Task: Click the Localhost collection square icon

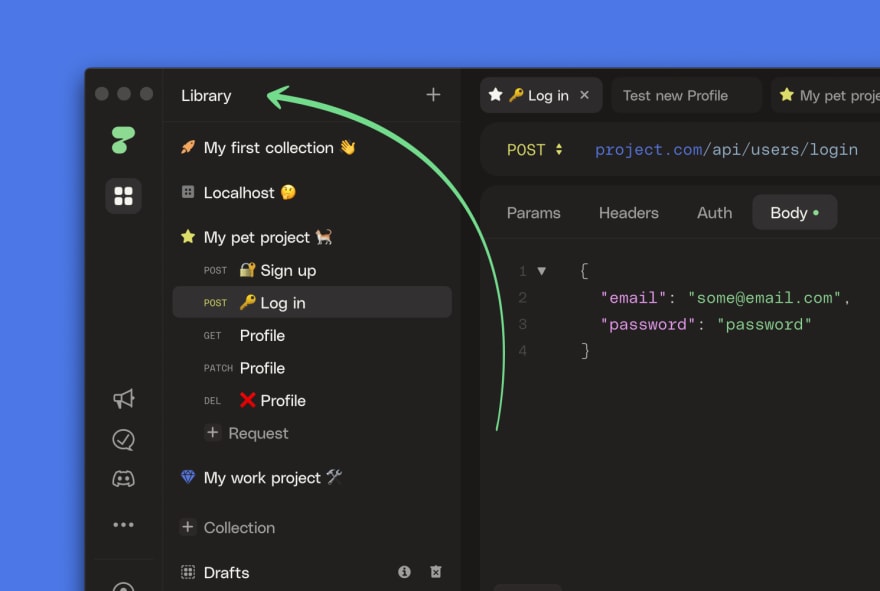Action: click(x=188, y=192)
